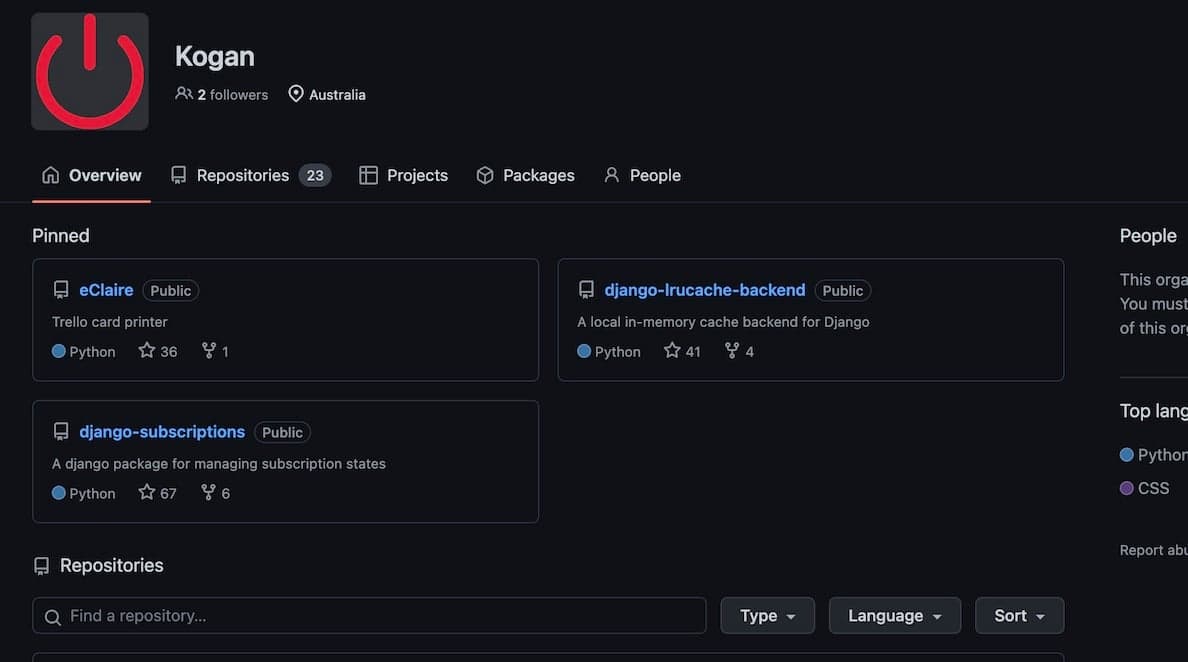Click the Projects table icon

pos(368,175)
